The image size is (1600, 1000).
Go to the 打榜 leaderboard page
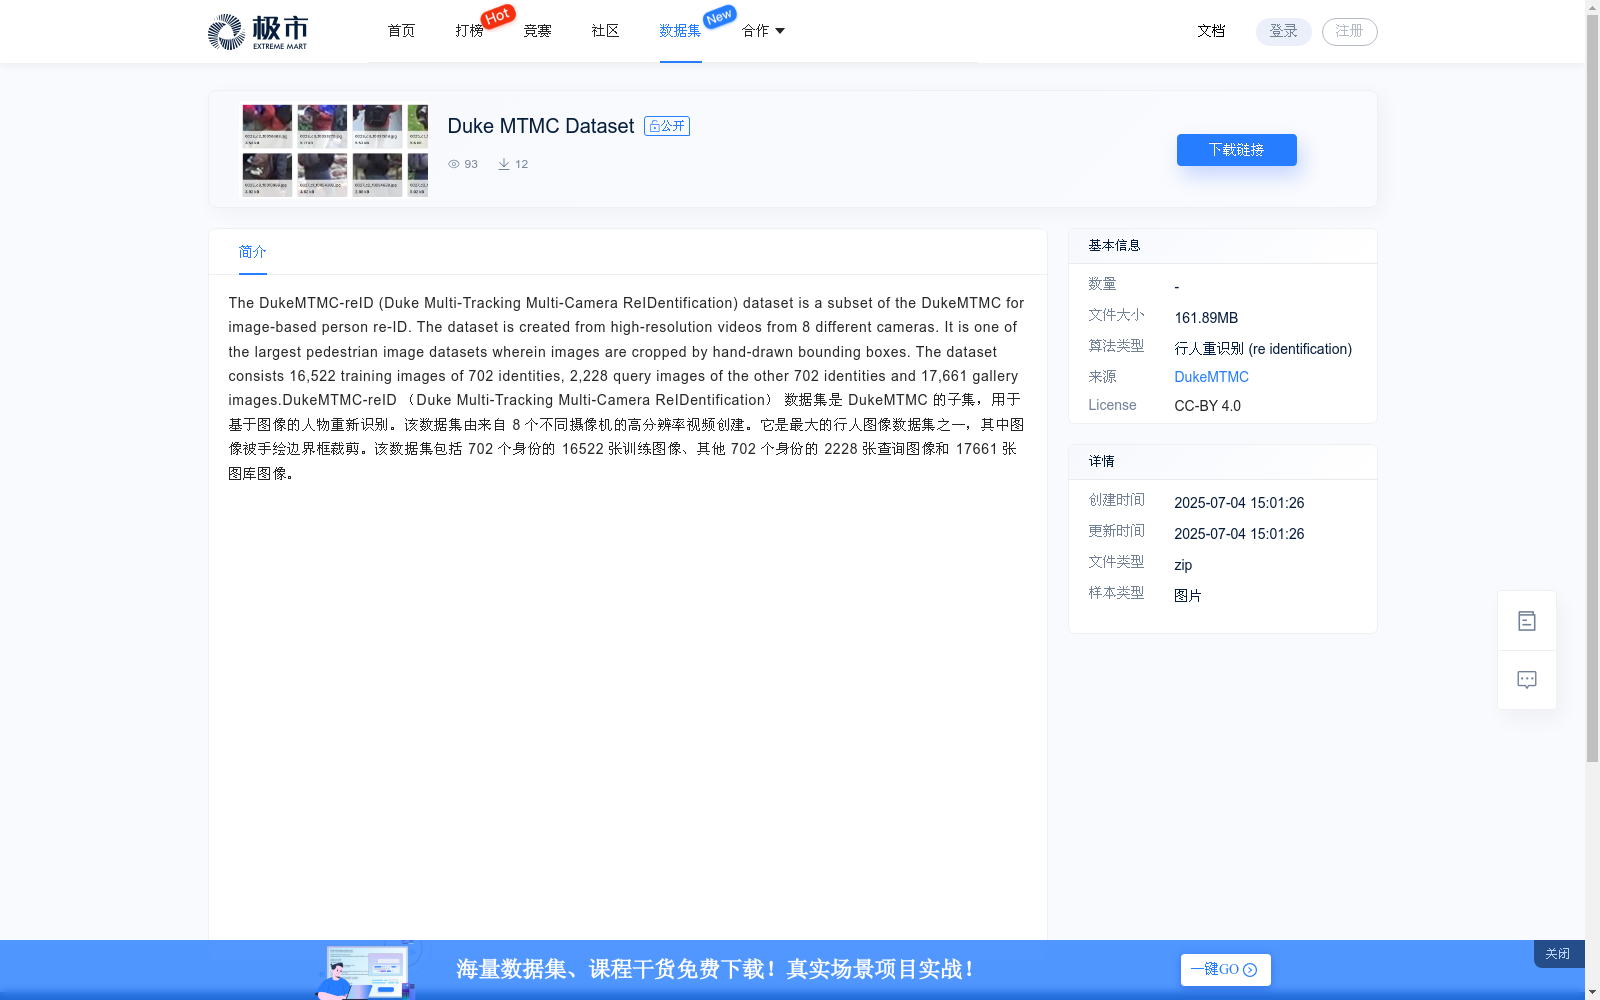tap(469, 31)
